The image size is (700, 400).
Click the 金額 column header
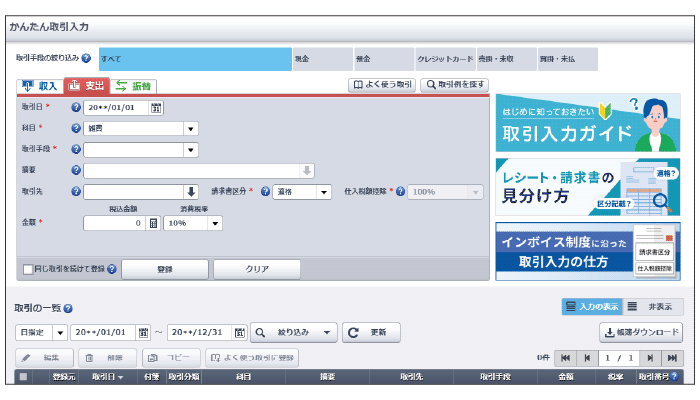pos(566,377)
